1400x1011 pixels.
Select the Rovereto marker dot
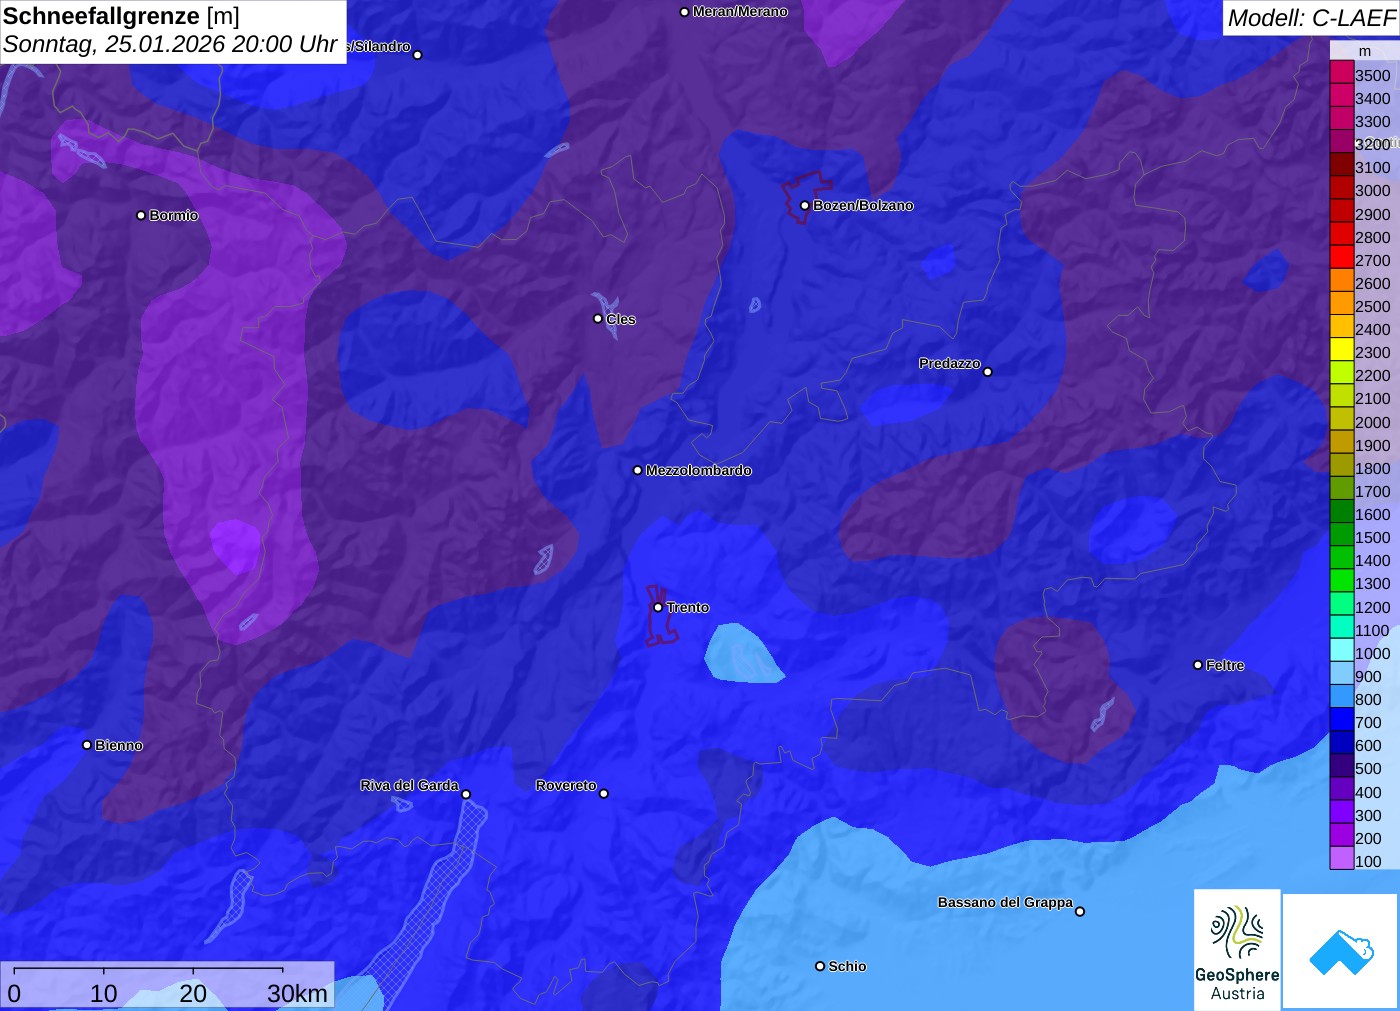coord(604,794)
